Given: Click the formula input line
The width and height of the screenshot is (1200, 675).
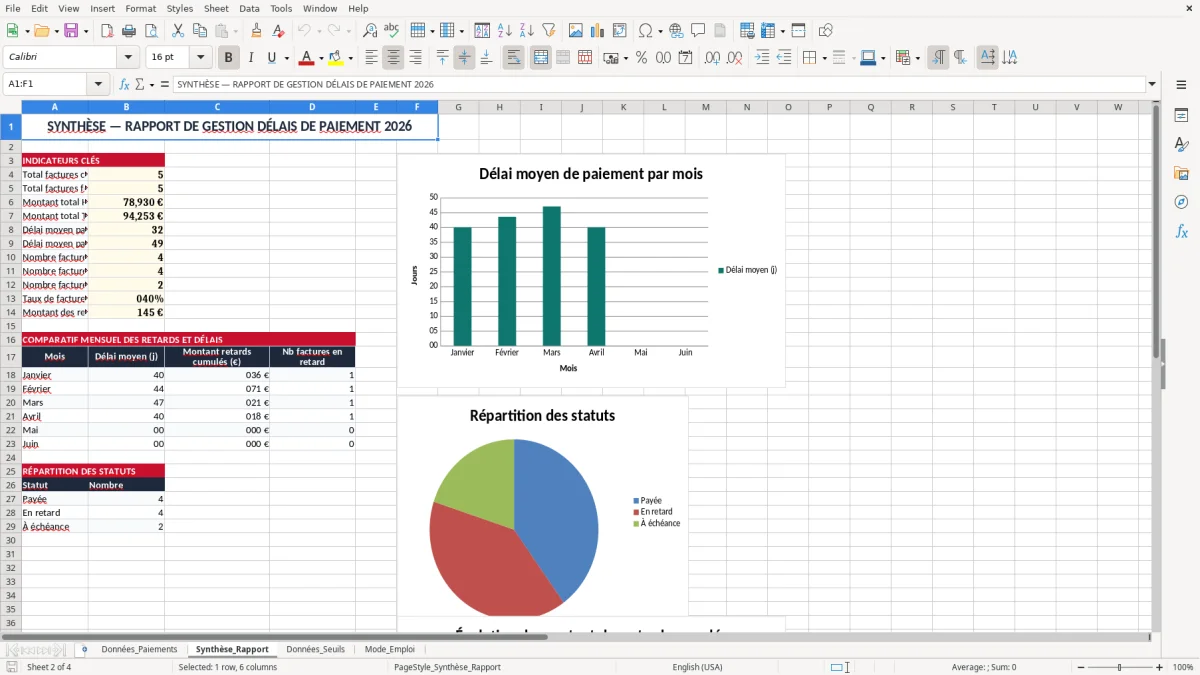Looking at the screenshot, I should (659, 85).
